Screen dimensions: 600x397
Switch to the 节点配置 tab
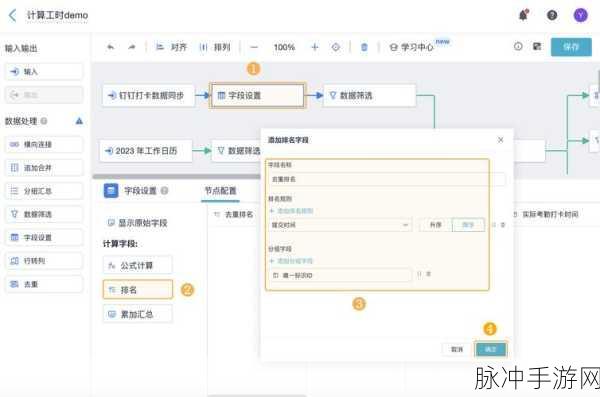[x=220, y=191]
